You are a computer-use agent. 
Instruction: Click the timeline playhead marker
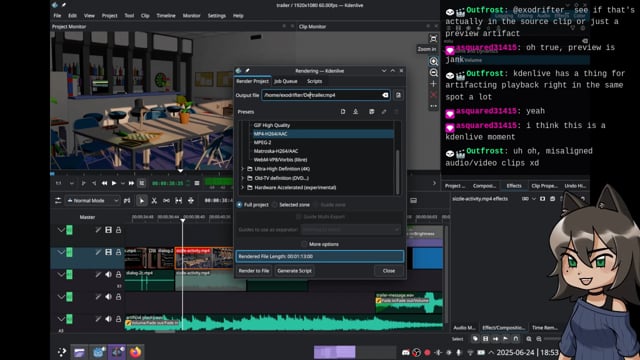click(x=182, y=220)
